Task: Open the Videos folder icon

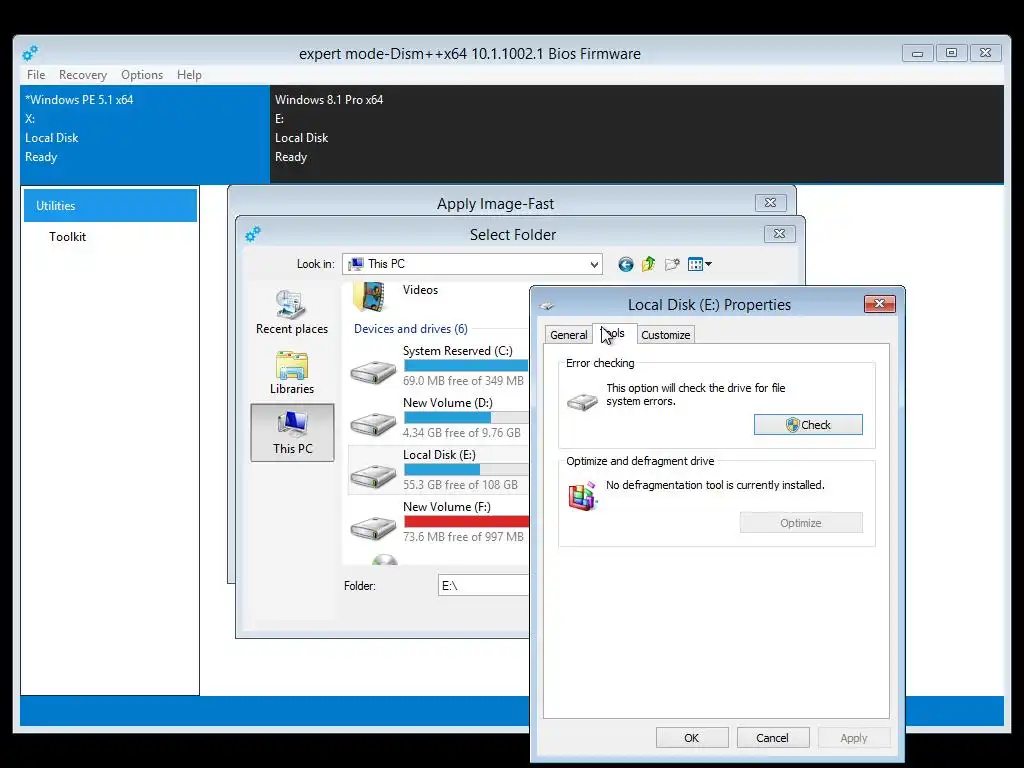Action: [x=370, y=297]
